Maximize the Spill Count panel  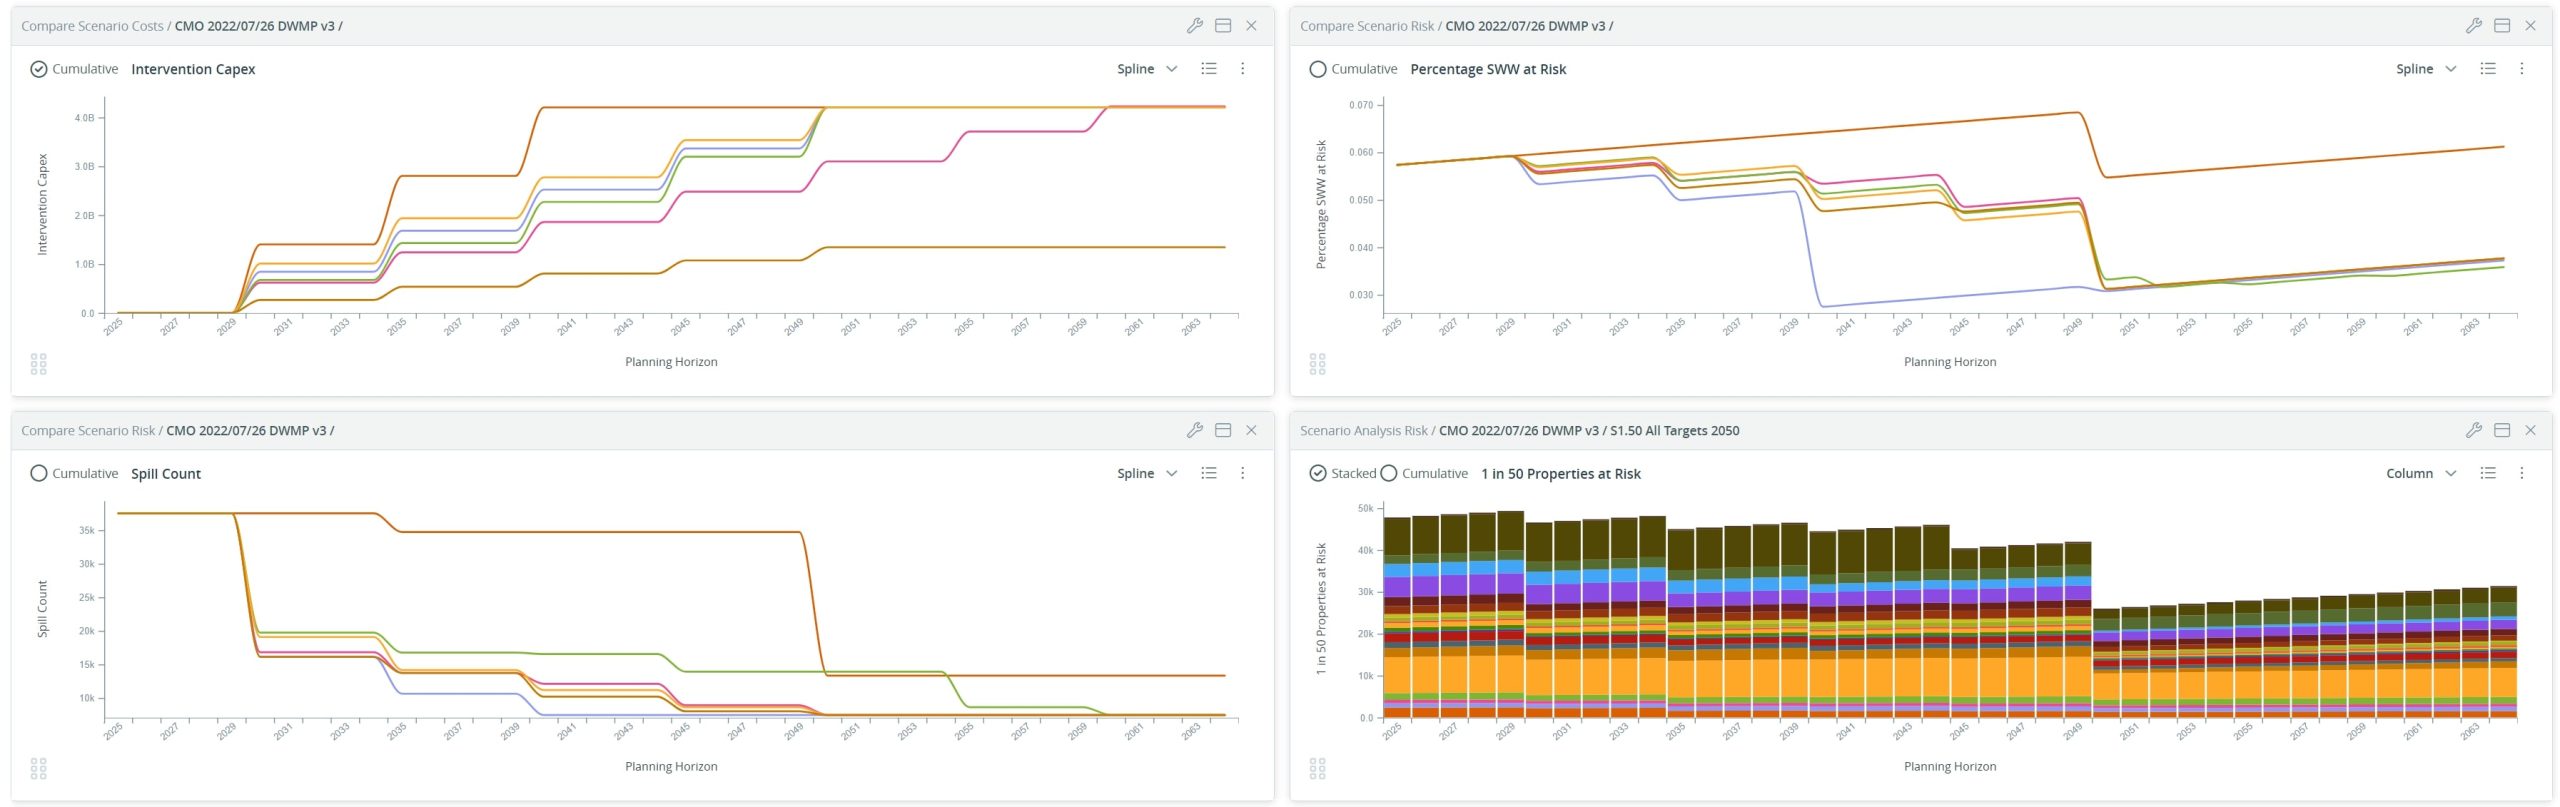point(1223,430)
